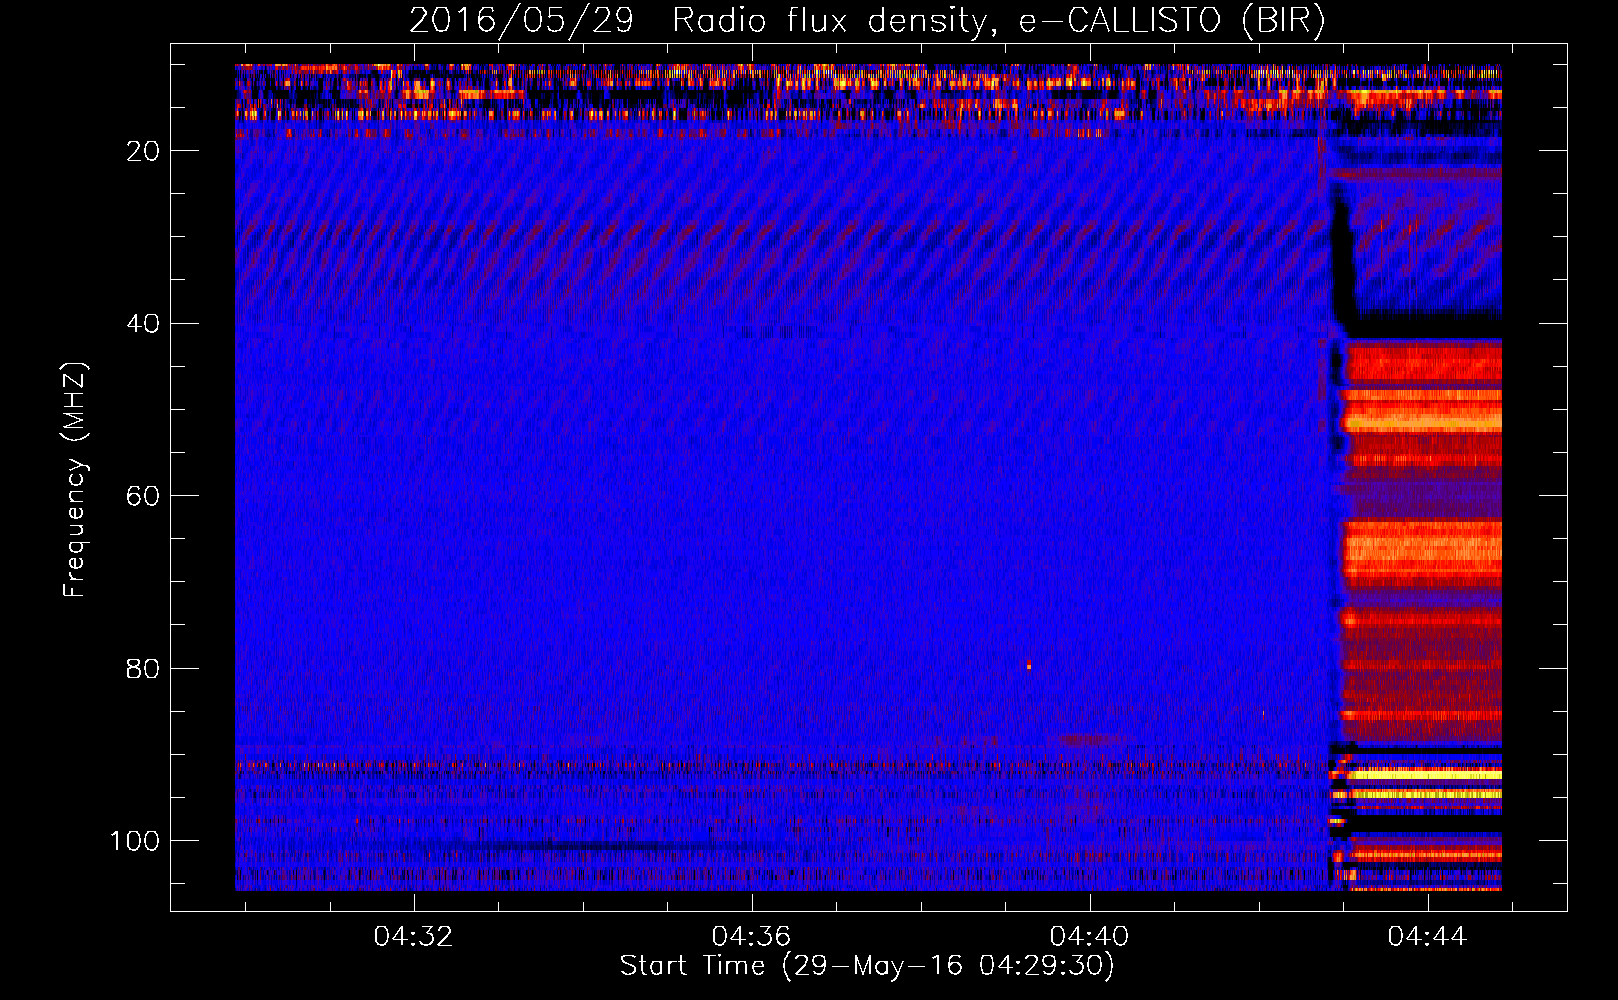Click the frequency tick label "100"
Image resolution: width=1618 pixels, height=1000 pixels.
[x=135, y=841]
